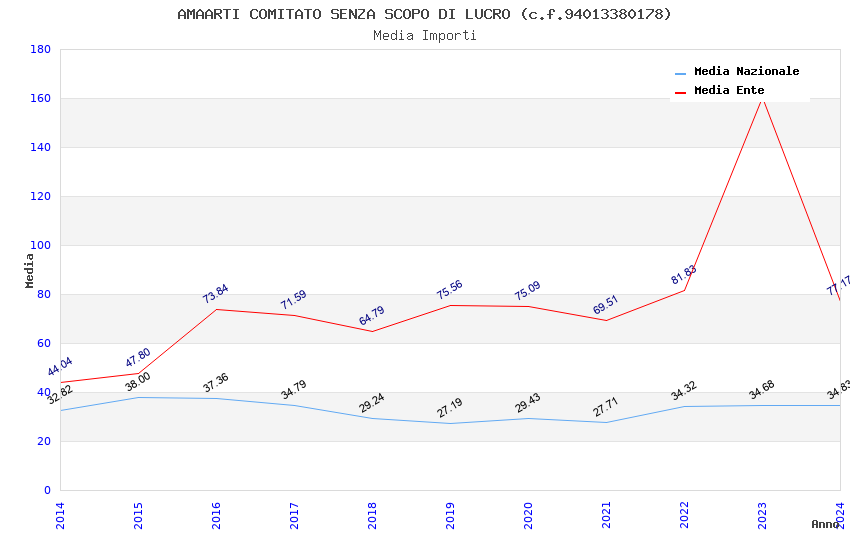850x550 pixels.
Task: Click the 34.68 data label
Action: [x=762, y=390]
